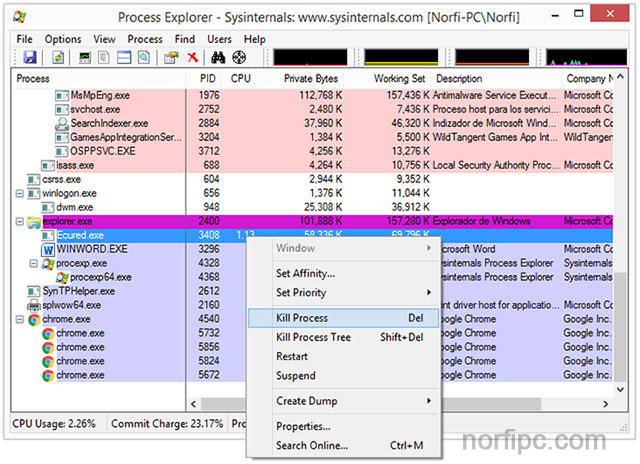Expand the Window submenu arrow
Viewport: 640px width, 464px height.
pos(429,248)
